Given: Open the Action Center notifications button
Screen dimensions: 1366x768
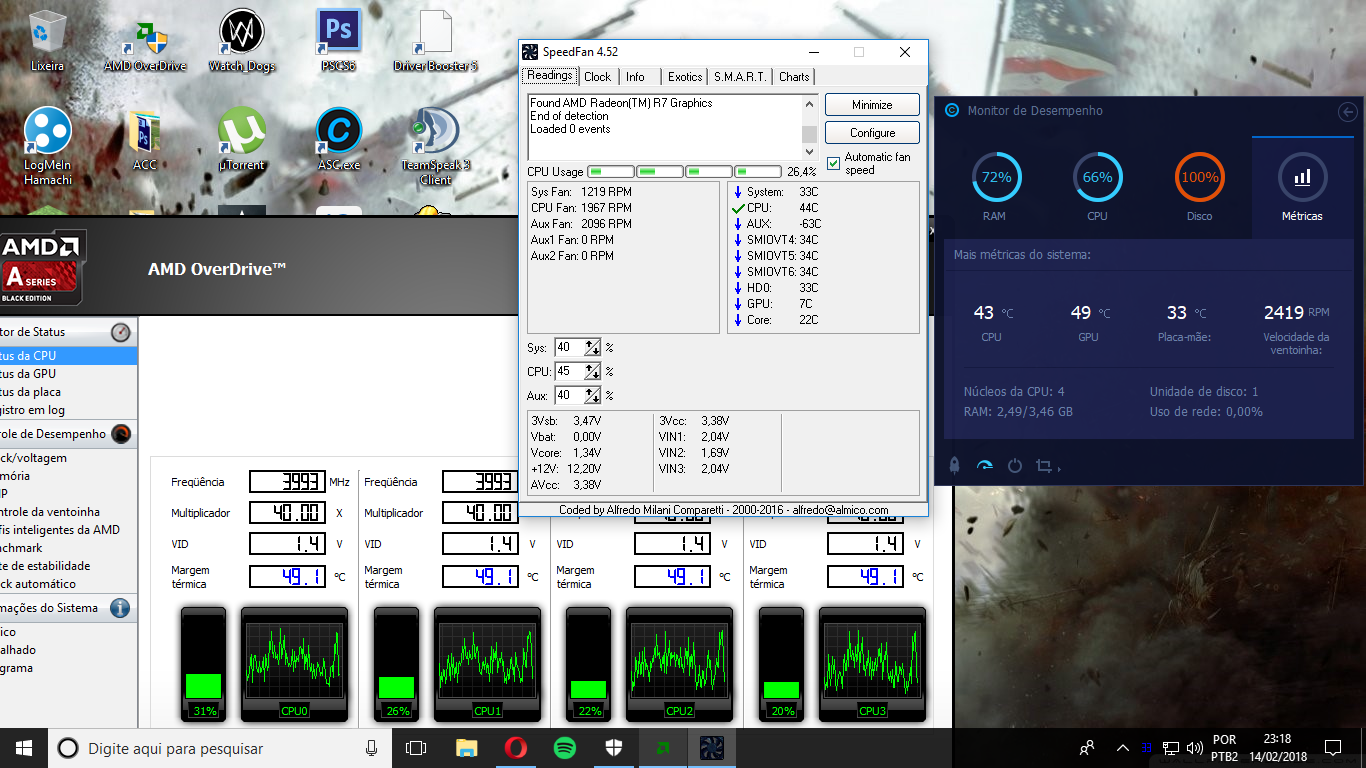Looking at the screenshot, I should tap(1332, 748).
